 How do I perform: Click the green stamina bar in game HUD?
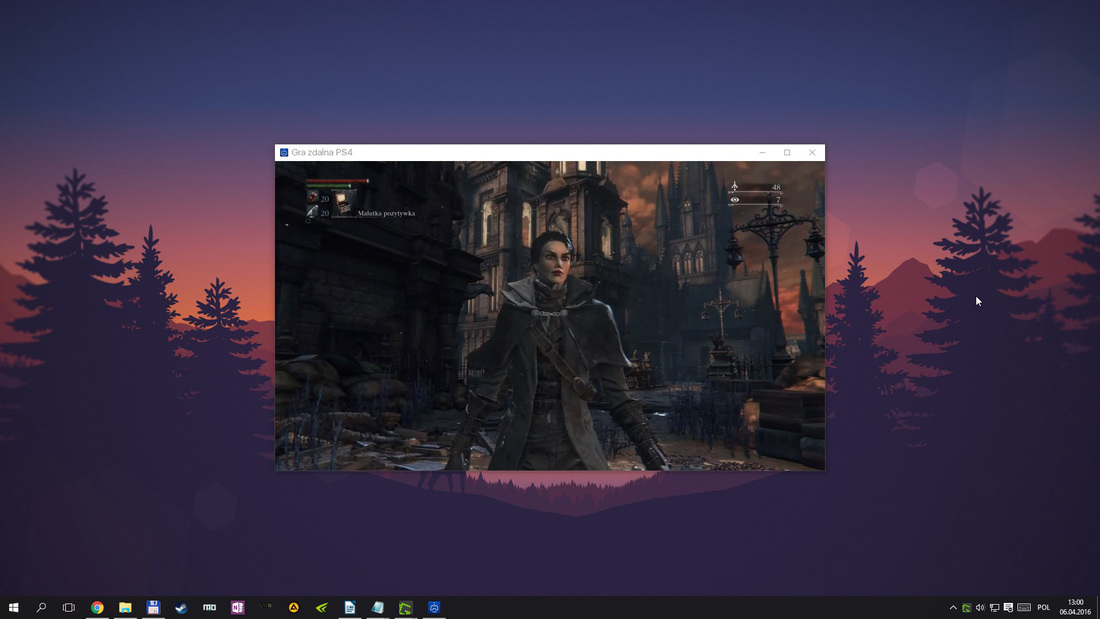329,186
